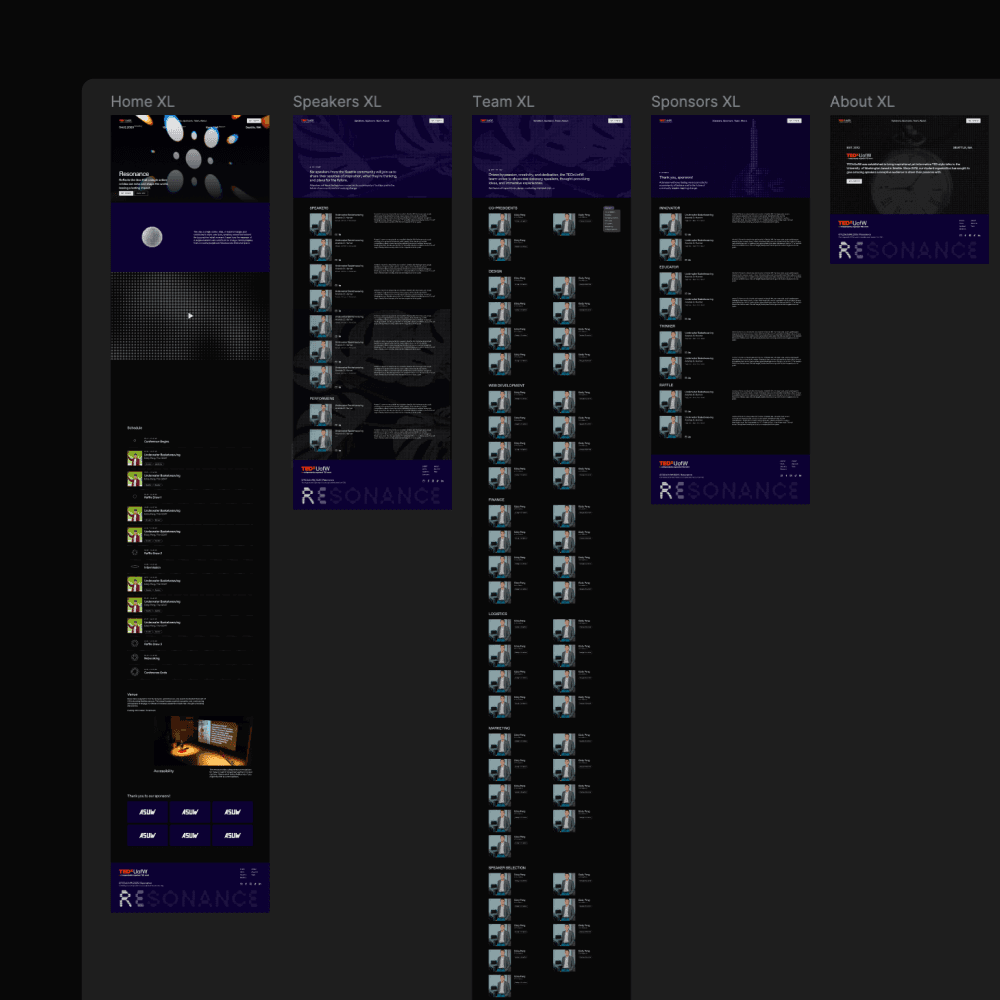
Task: Select the THINKER heading in Sponsors XL
Action: pos(667,326)
